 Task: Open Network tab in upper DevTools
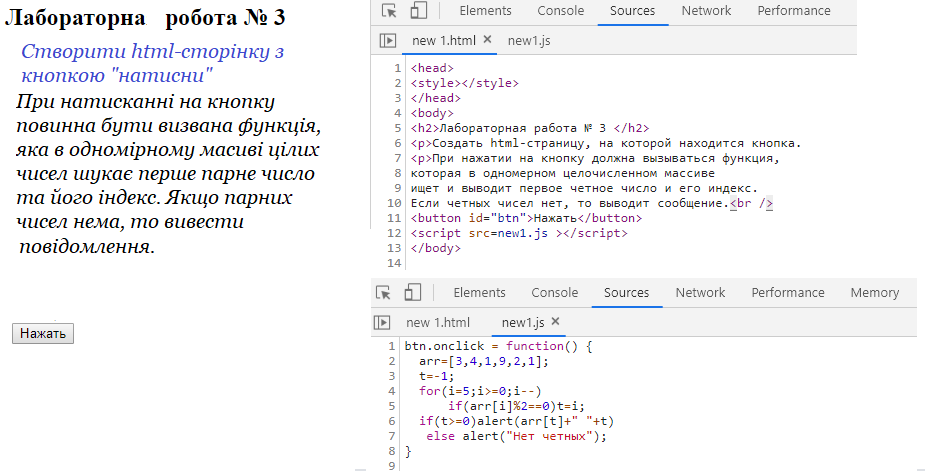point(706,11)
